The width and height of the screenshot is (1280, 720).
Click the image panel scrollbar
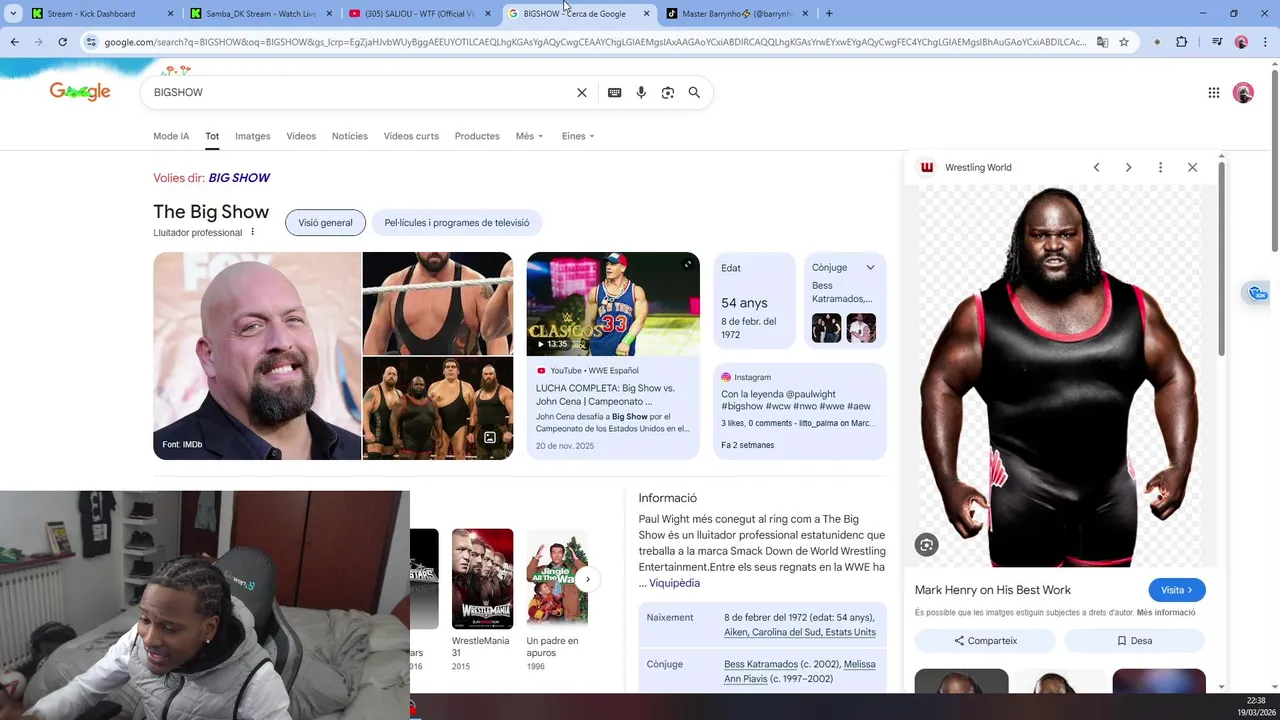tap(1221, 257)
